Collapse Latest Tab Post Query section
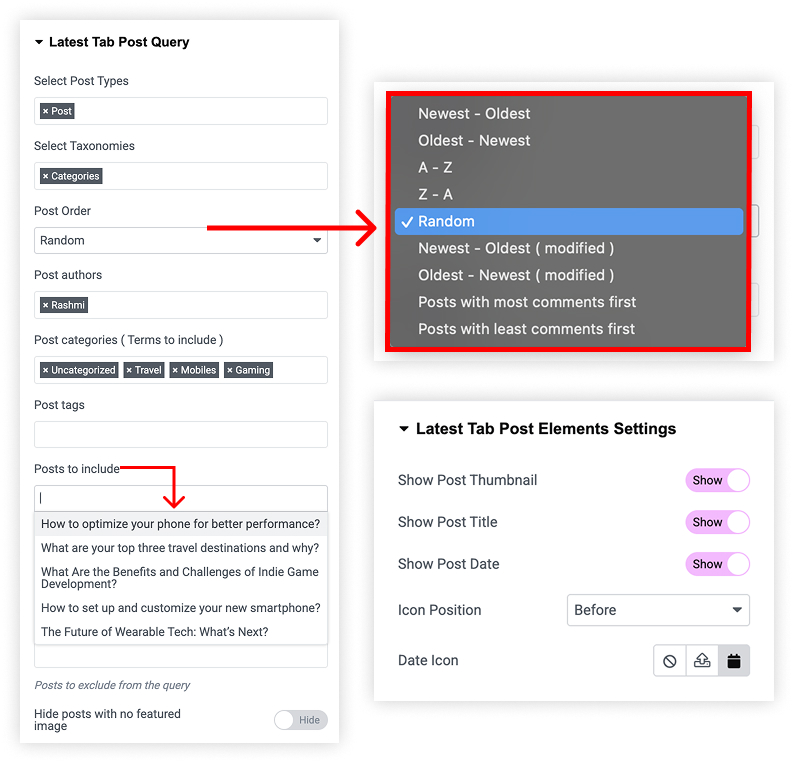Viewport: 794px width, 763px height. (x=39, y=42)
